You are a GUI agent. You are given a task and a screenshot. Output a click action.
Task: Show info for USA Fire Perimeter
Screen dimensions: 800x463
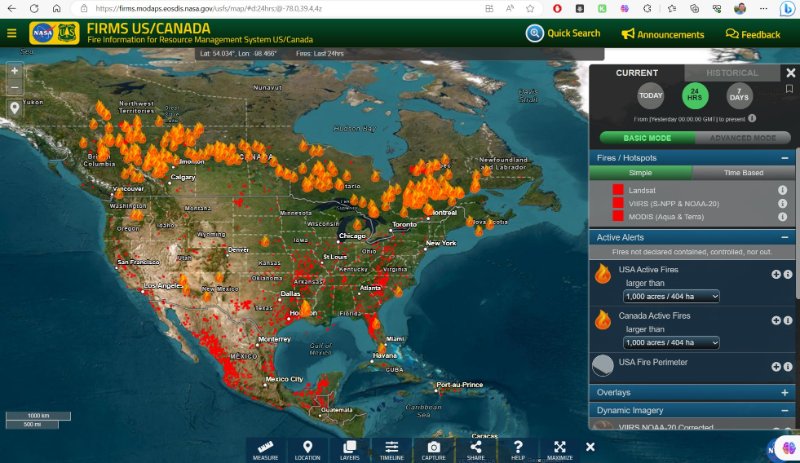788,367
